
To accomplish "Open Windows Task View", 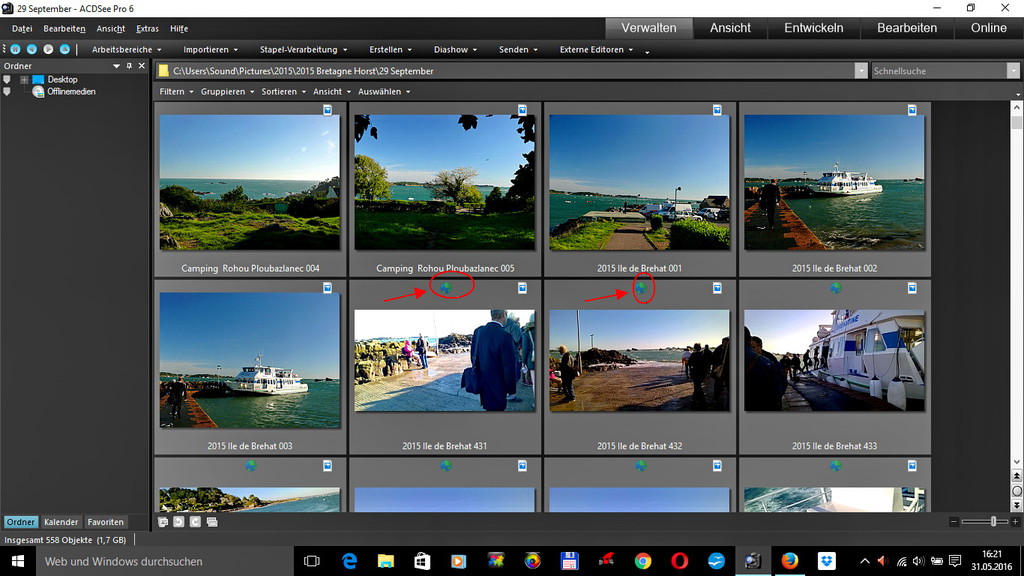I will click(x=312, y=561).
